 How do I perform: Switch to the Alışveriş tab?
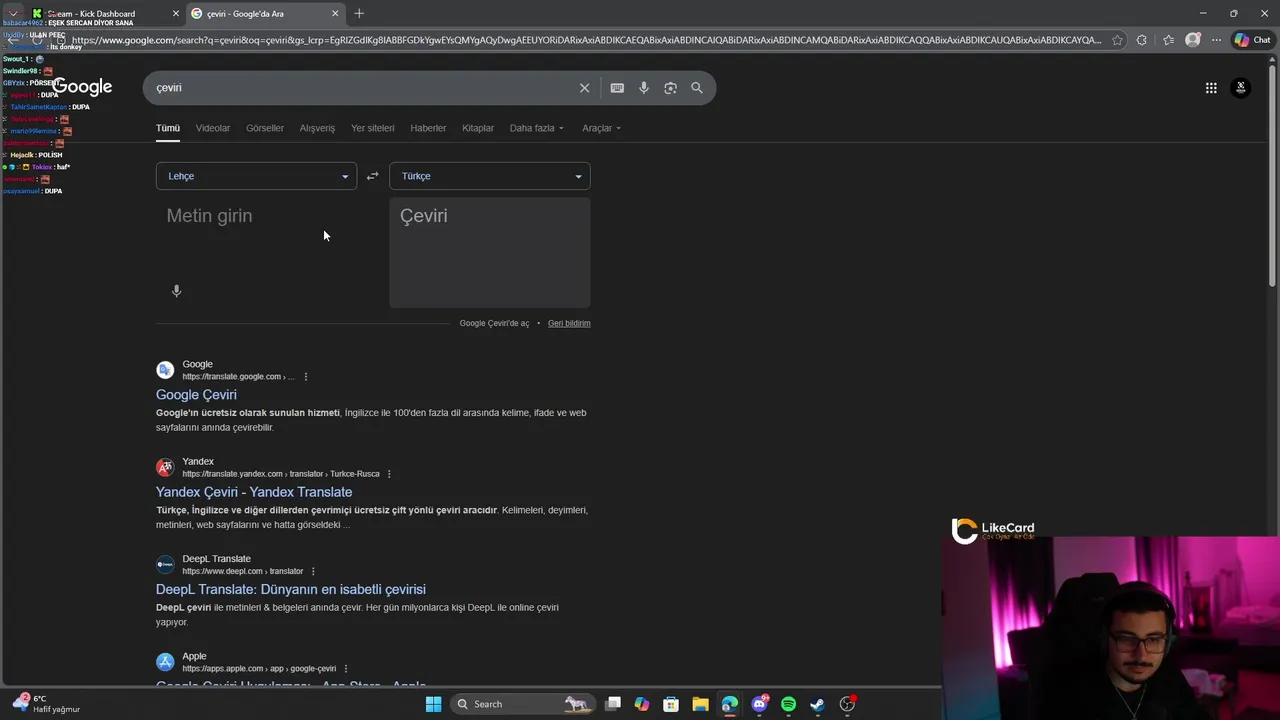pyautogui.click(x=317, y=128)
